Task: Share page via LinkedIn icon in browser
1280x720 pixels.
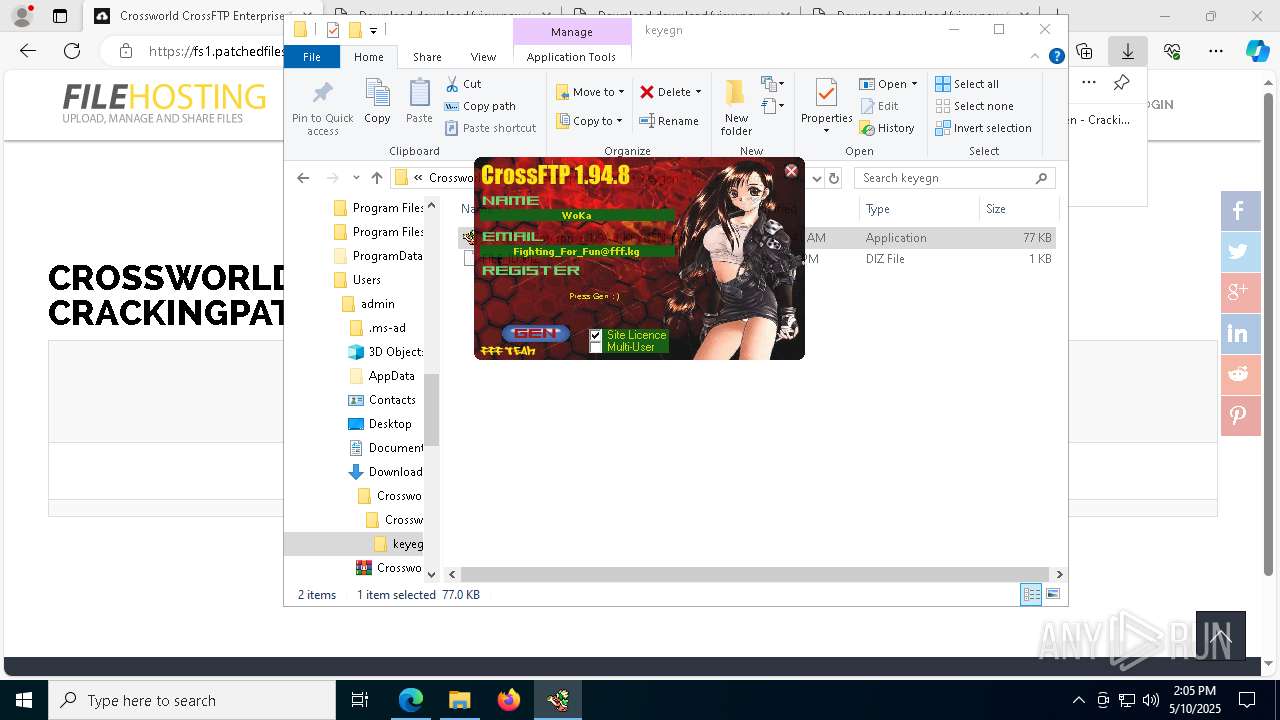Action: point(1238,334)
